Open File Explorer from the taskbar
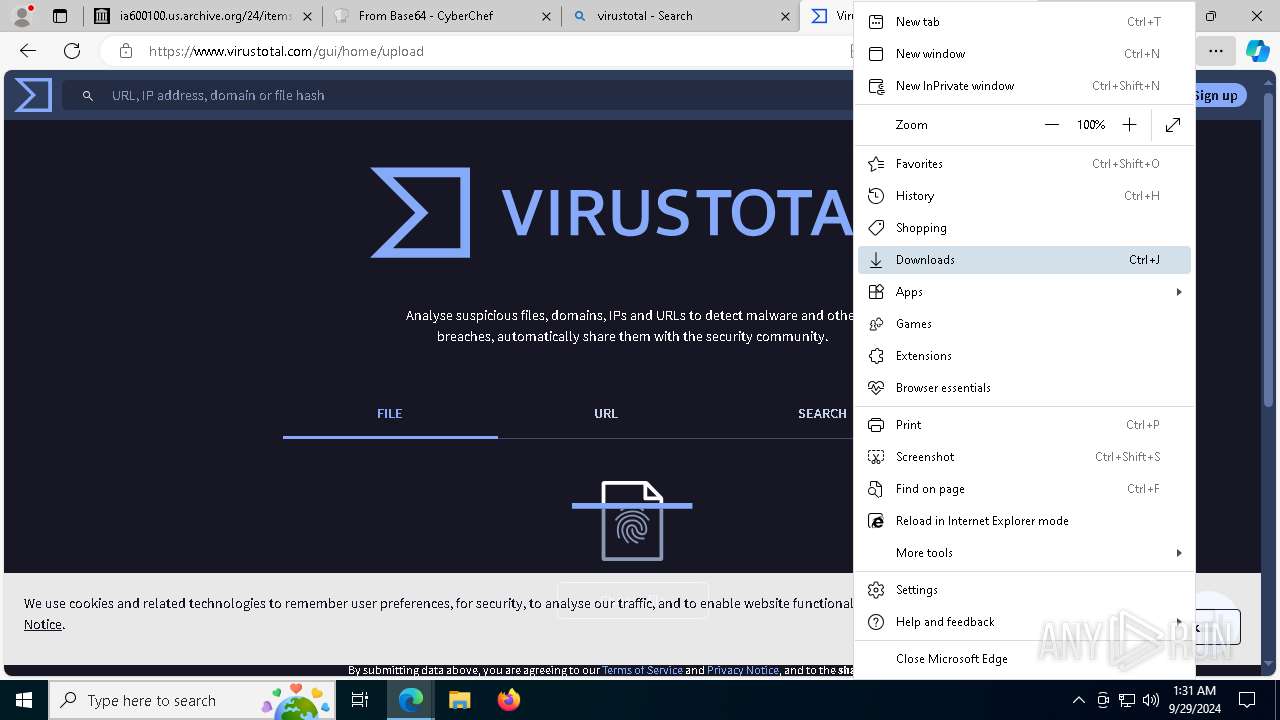Viewport: 1280px width, 720px height. (459, 700)
